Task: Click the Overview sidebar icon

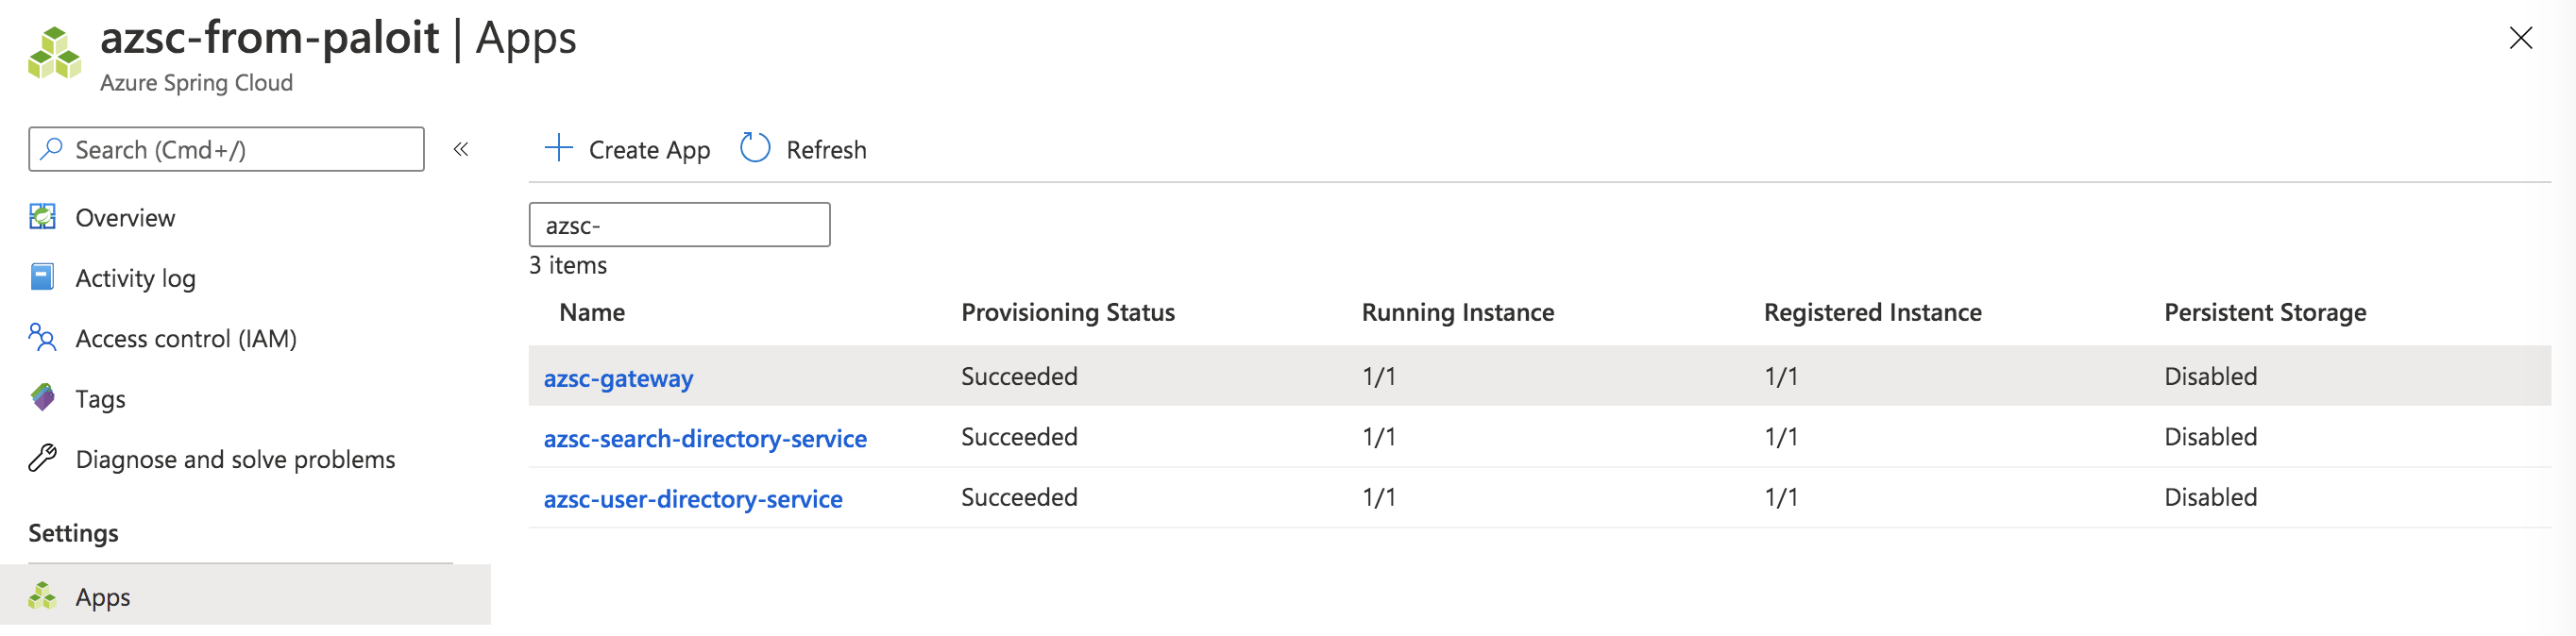Action: point(42,217)
